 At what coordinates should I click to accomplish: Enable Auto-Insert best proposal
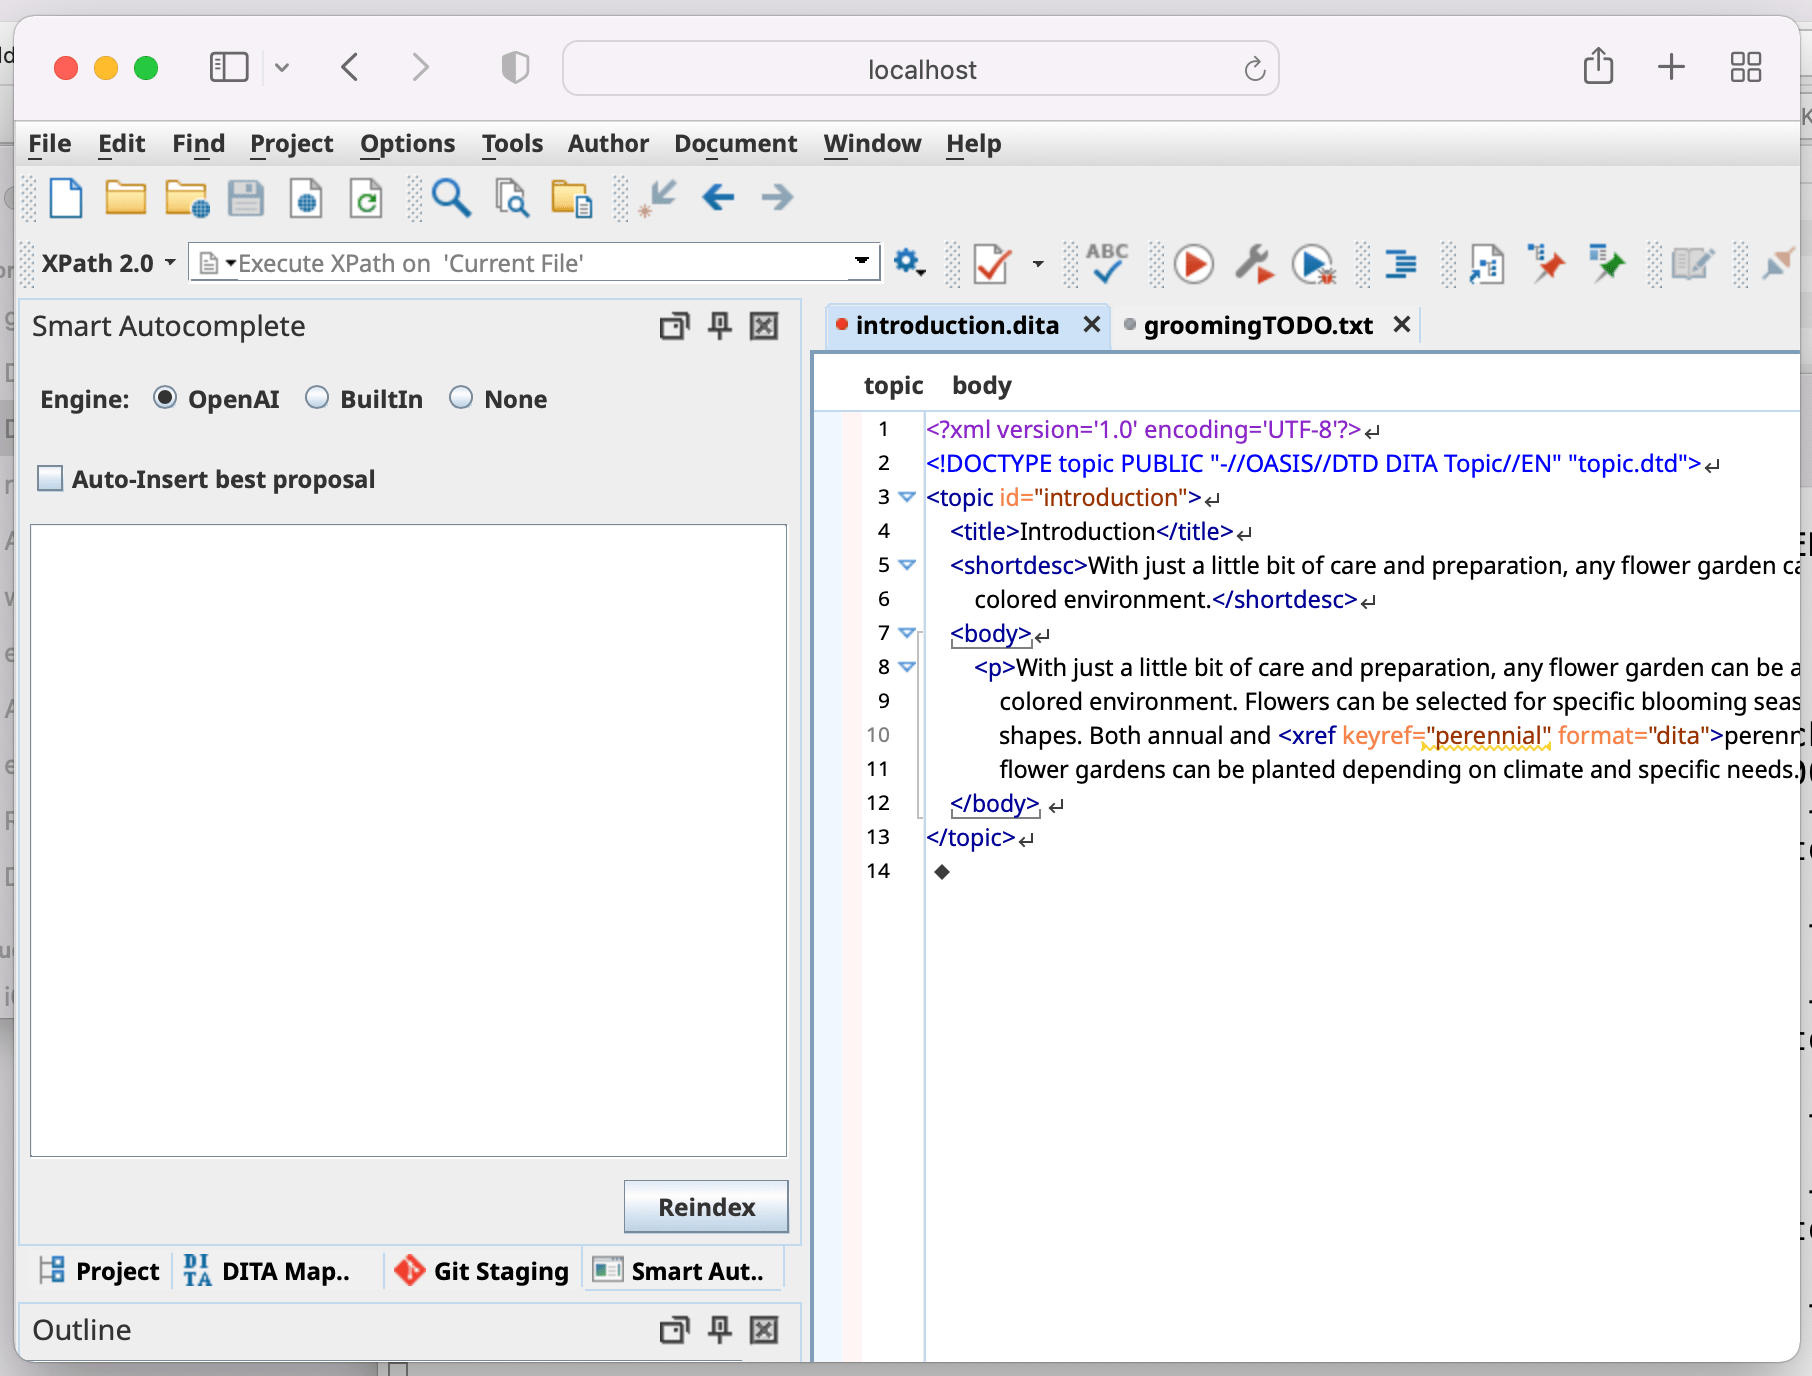click(x=49, y=478)
